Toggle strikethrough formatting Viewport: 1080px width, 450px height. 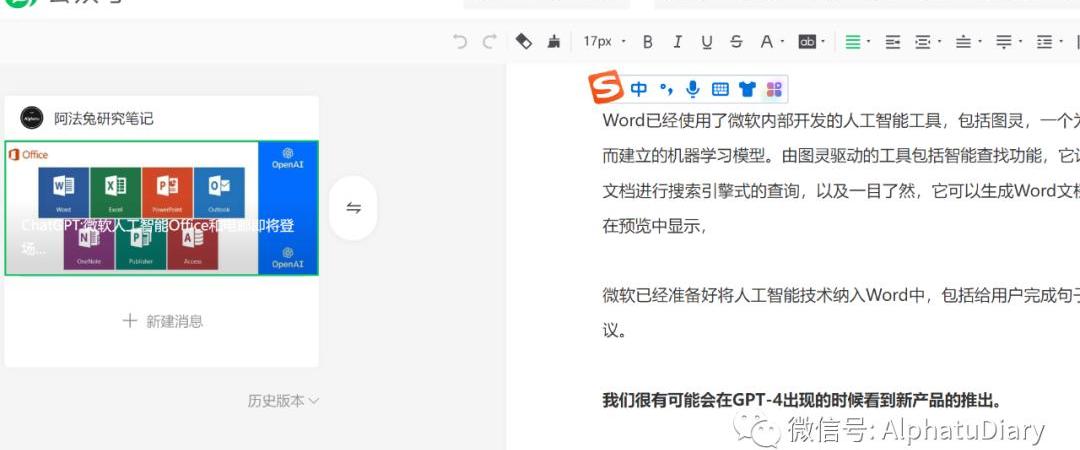[737, 42]
